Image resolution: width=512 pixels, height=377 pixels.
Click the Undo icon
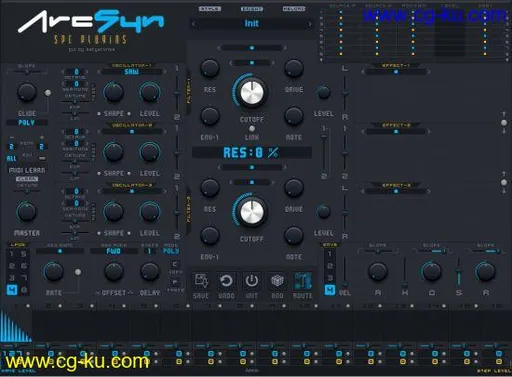point(226,281)
